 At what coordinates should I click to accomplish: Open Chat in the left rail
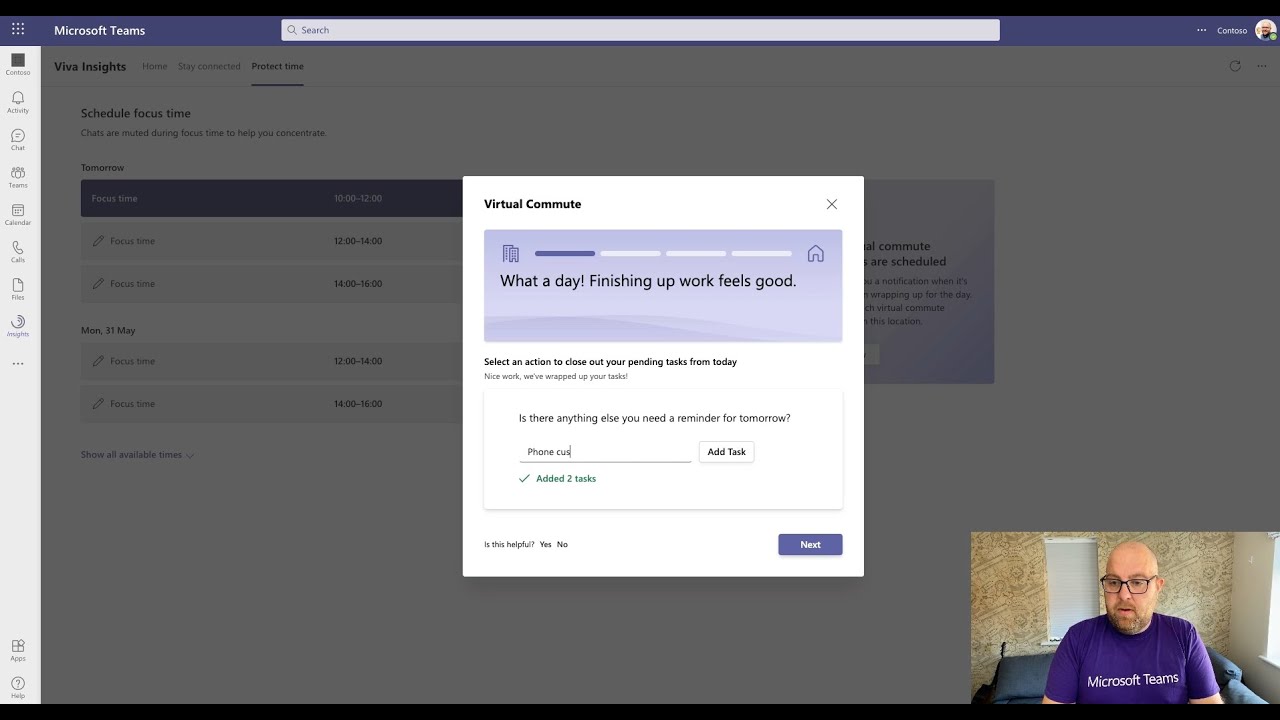pos(18,140)
